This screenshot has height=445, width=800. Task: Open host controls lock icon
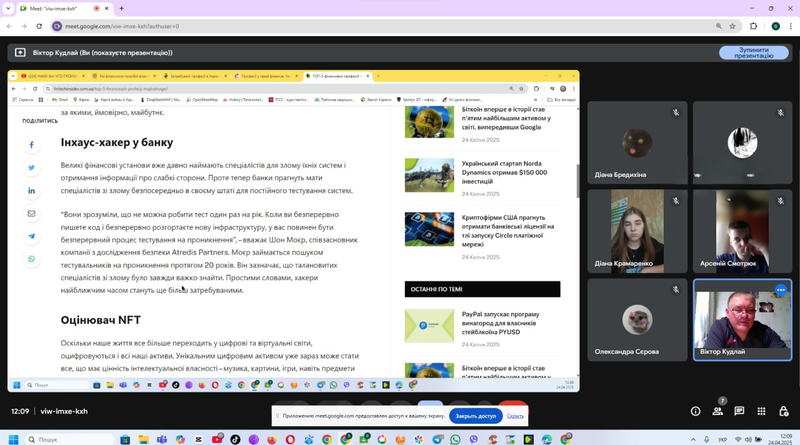click(x=784, y=411)
